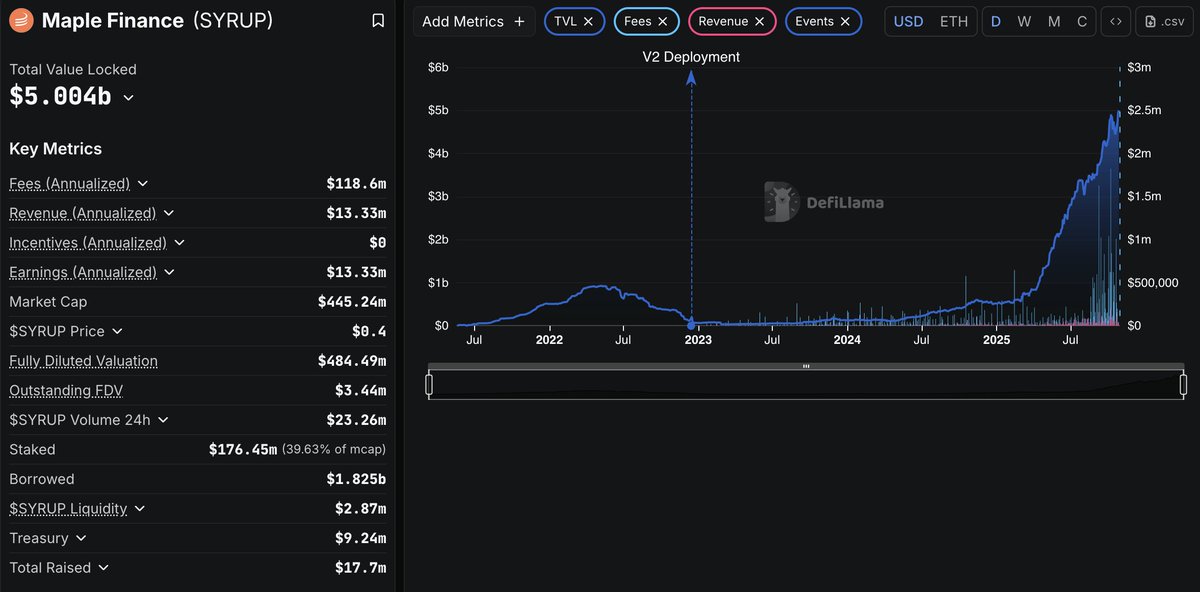The image size is (1200, 592).
Task: Click the Maple Finance logo icon
Action: [20, 20]
